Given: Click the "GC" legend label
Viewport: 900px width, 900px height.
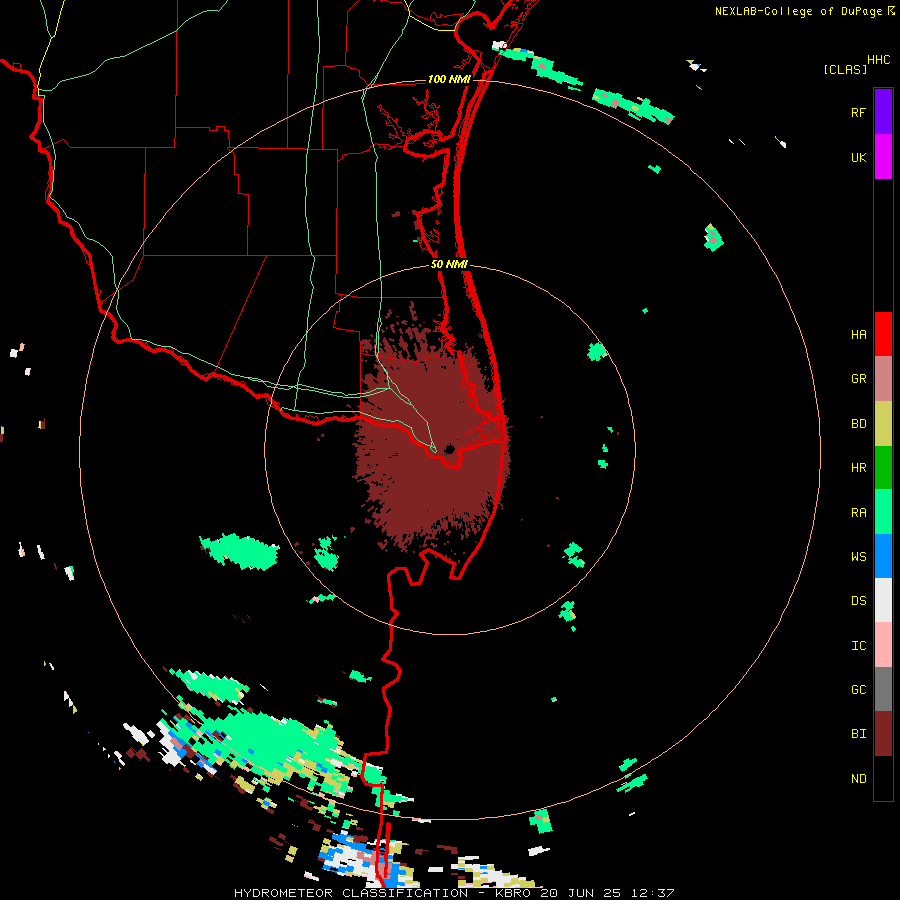Looking at the screenshot, I should click(858, 690).
